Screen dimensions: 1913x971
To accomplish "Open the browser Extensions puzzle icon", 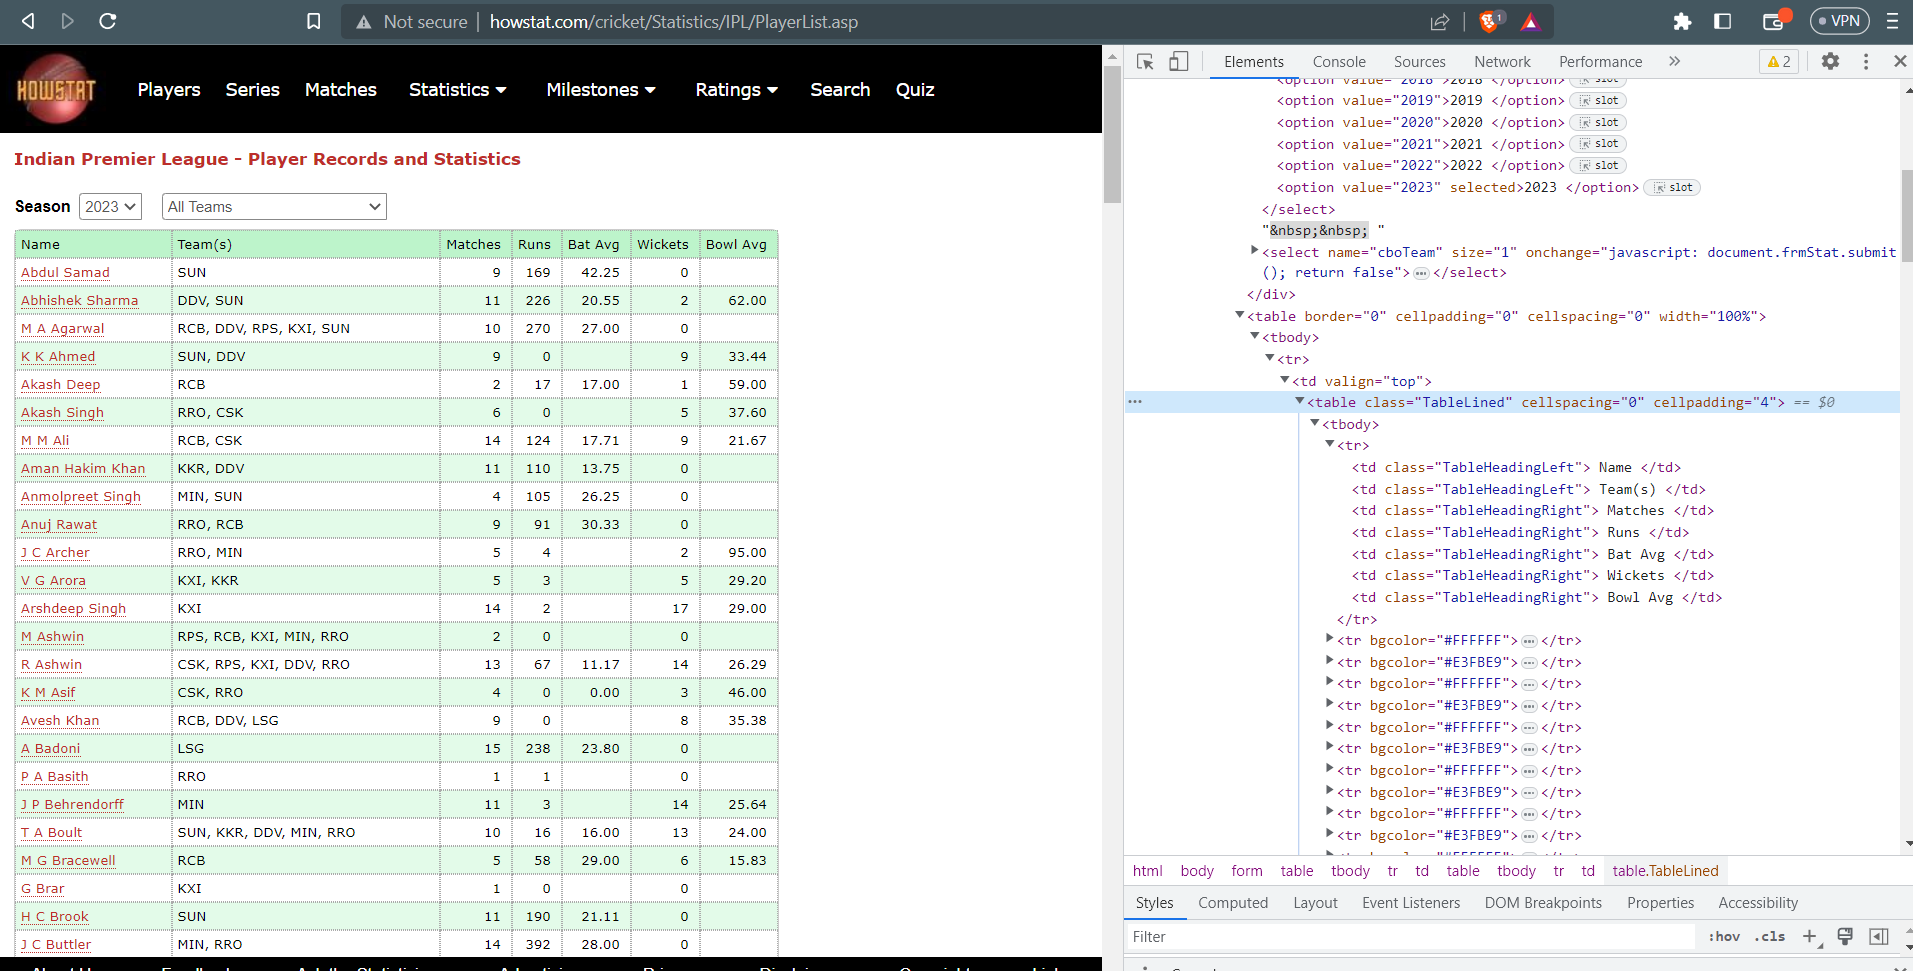I will coord(1681,21).
